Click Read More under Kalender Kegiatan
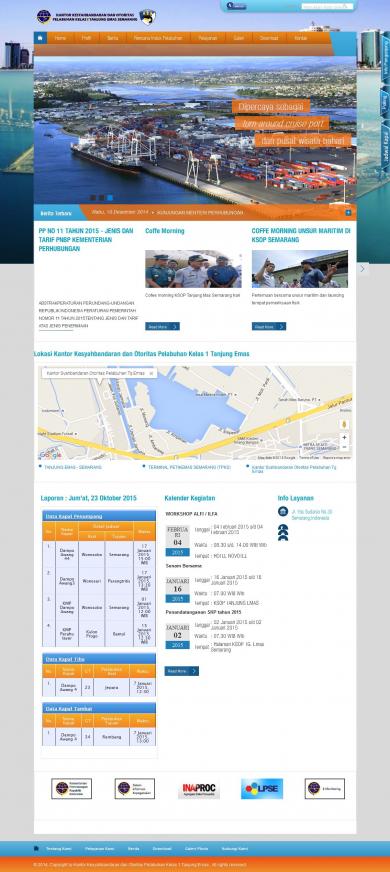 181,671
